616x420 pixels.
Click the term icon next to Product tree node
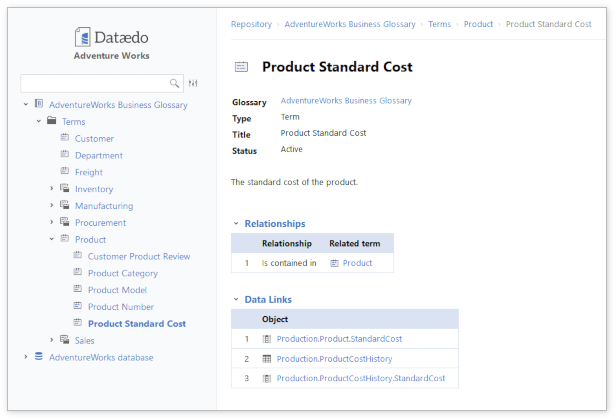coord(65,238)
